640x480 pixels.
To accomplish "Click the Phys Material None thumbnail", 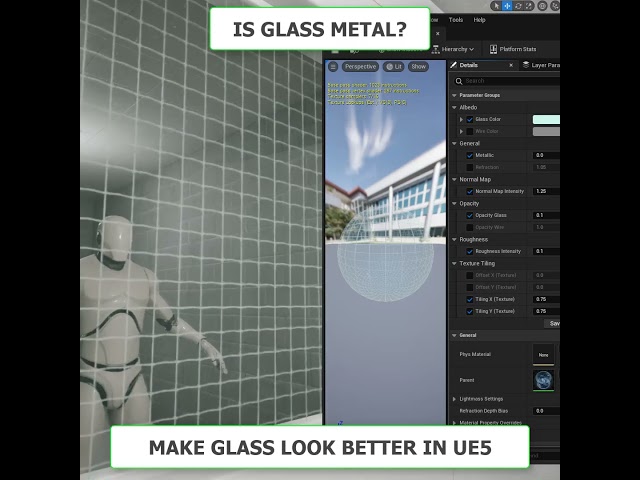I will tap(543, 355).
